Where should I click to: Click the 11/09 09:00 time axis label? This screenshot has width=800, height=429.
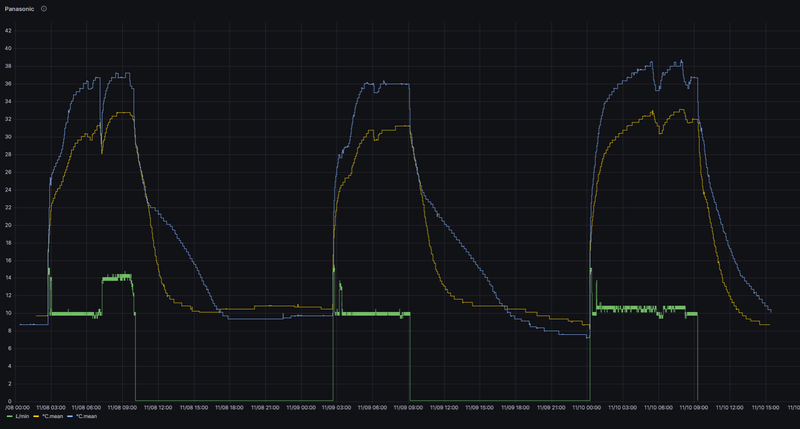408,408
